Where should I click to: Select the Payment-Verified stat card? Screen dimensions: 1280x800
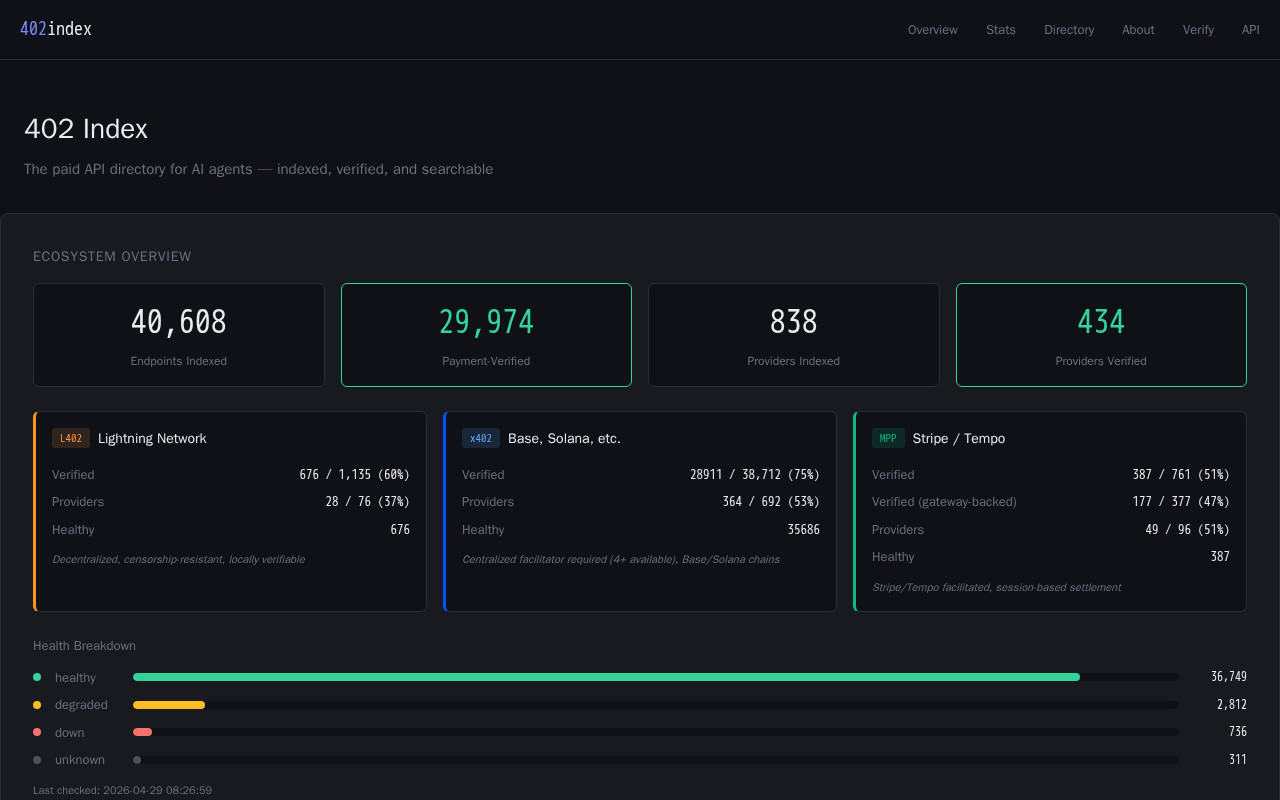(x=486, y=335)
